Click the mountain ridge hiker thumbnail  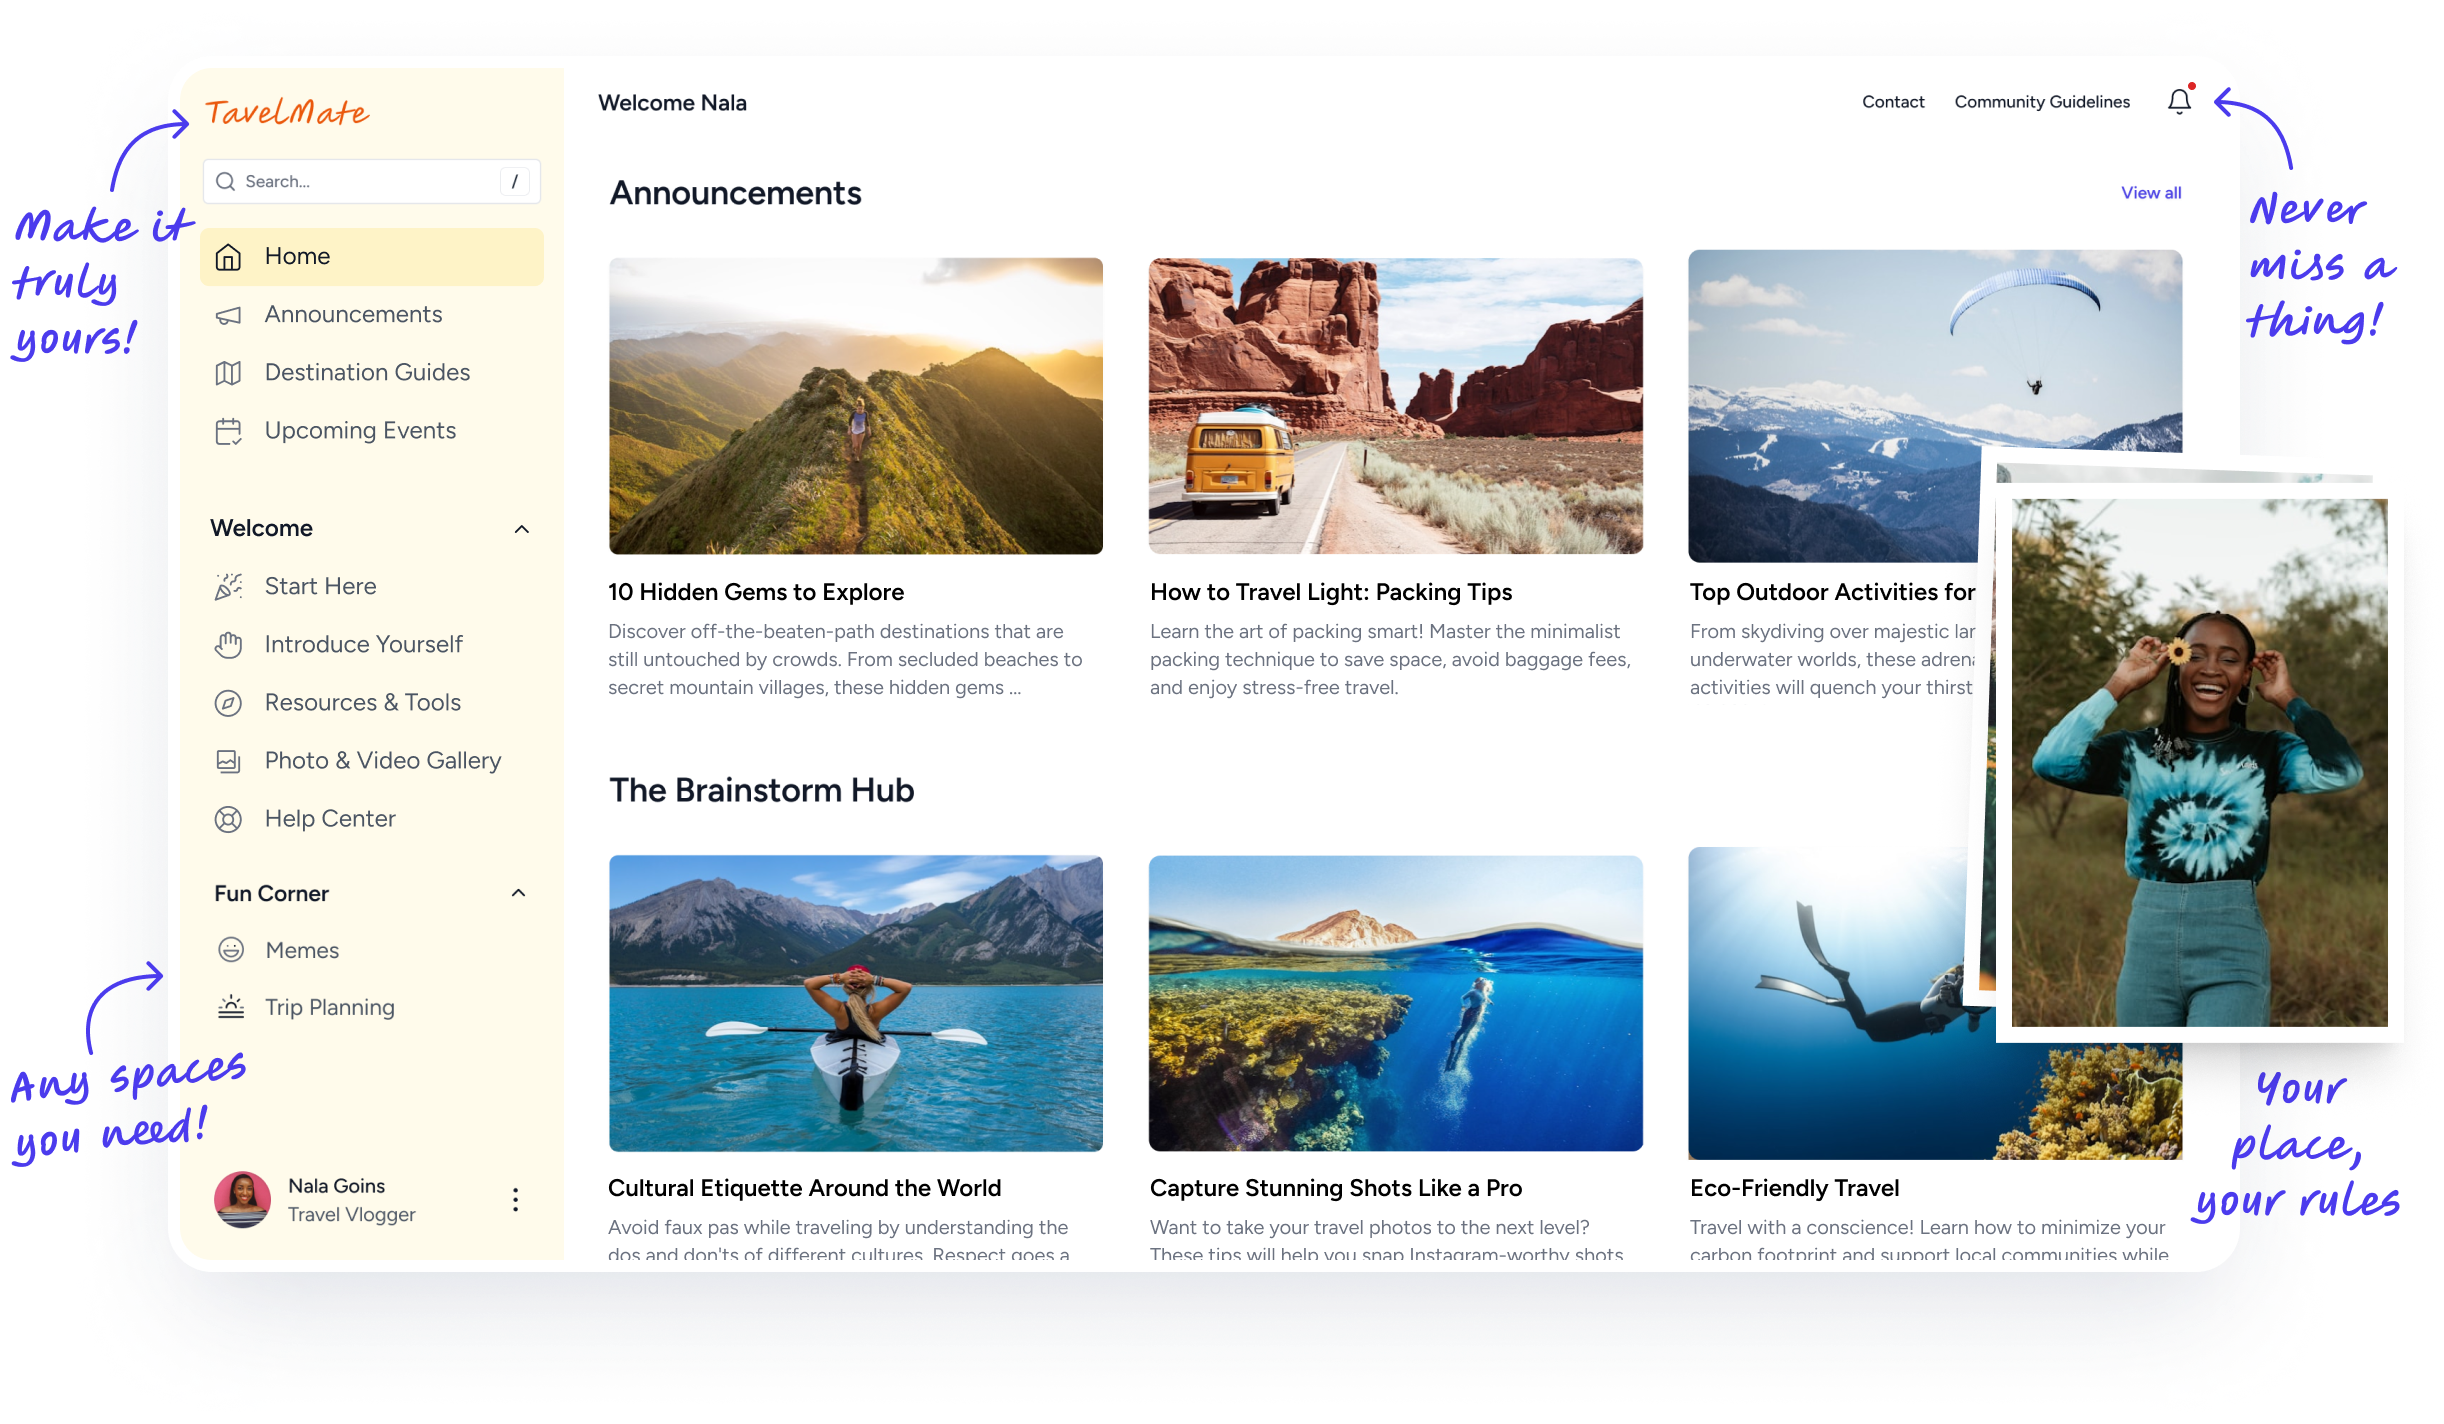(856, 406)
